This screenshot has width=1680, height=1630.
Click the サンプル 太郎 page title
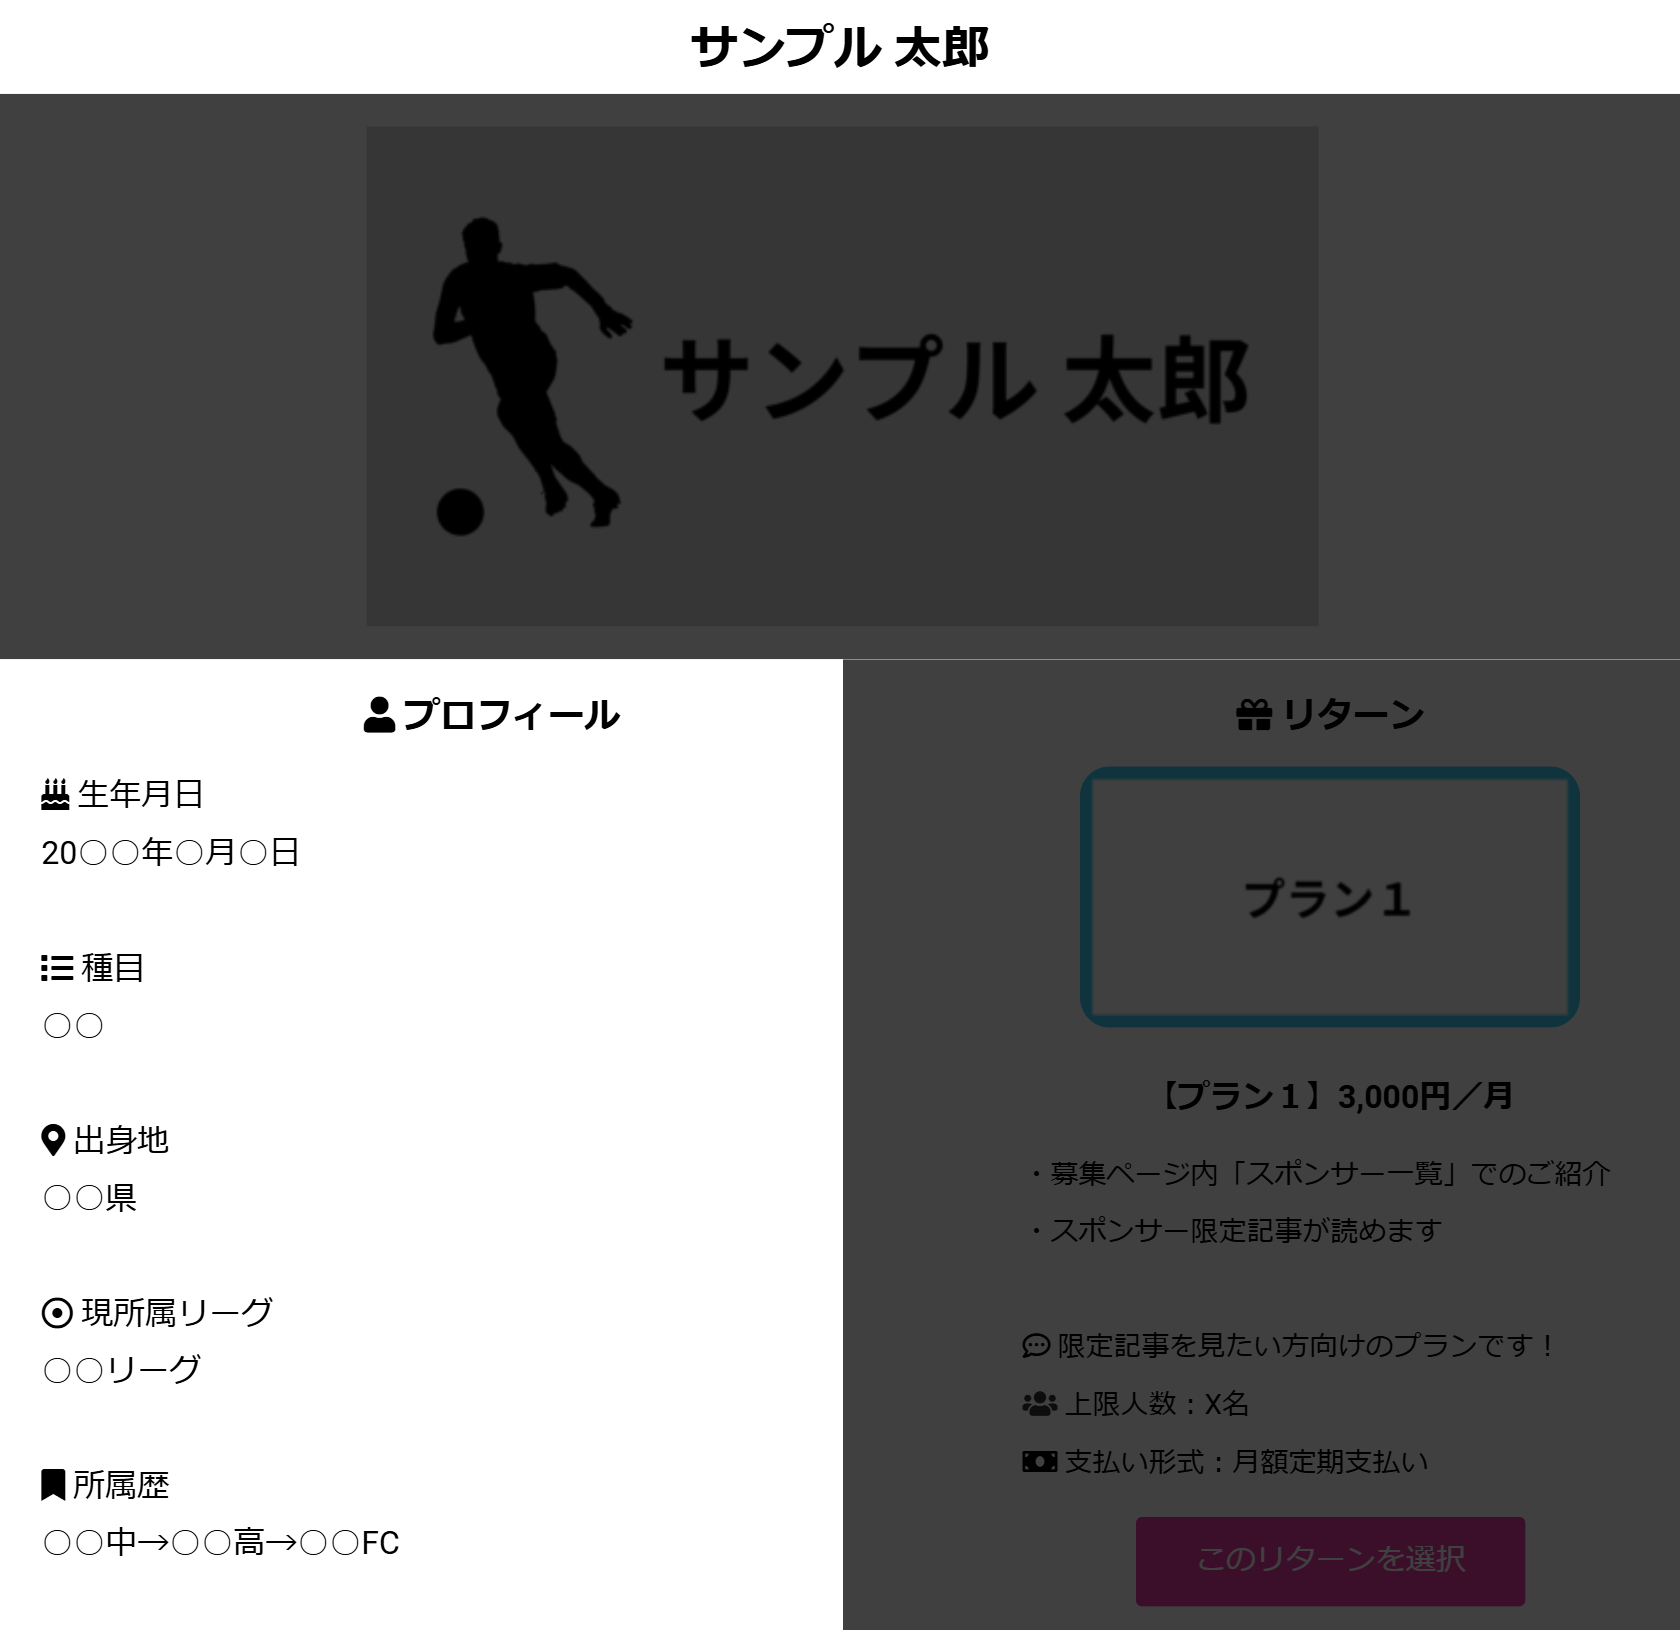(840, 47)
